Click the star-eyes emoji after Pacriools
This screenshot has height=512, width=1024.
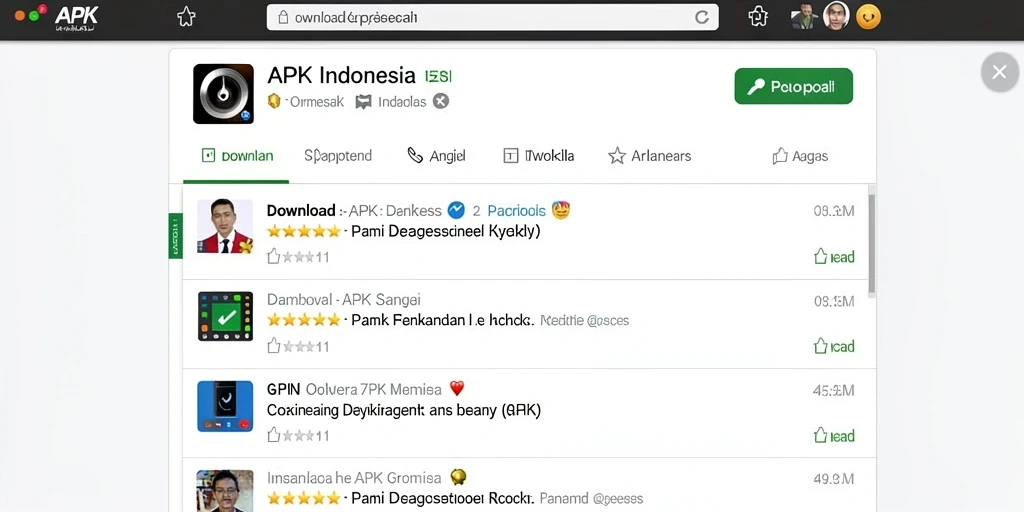coord(561,210)
